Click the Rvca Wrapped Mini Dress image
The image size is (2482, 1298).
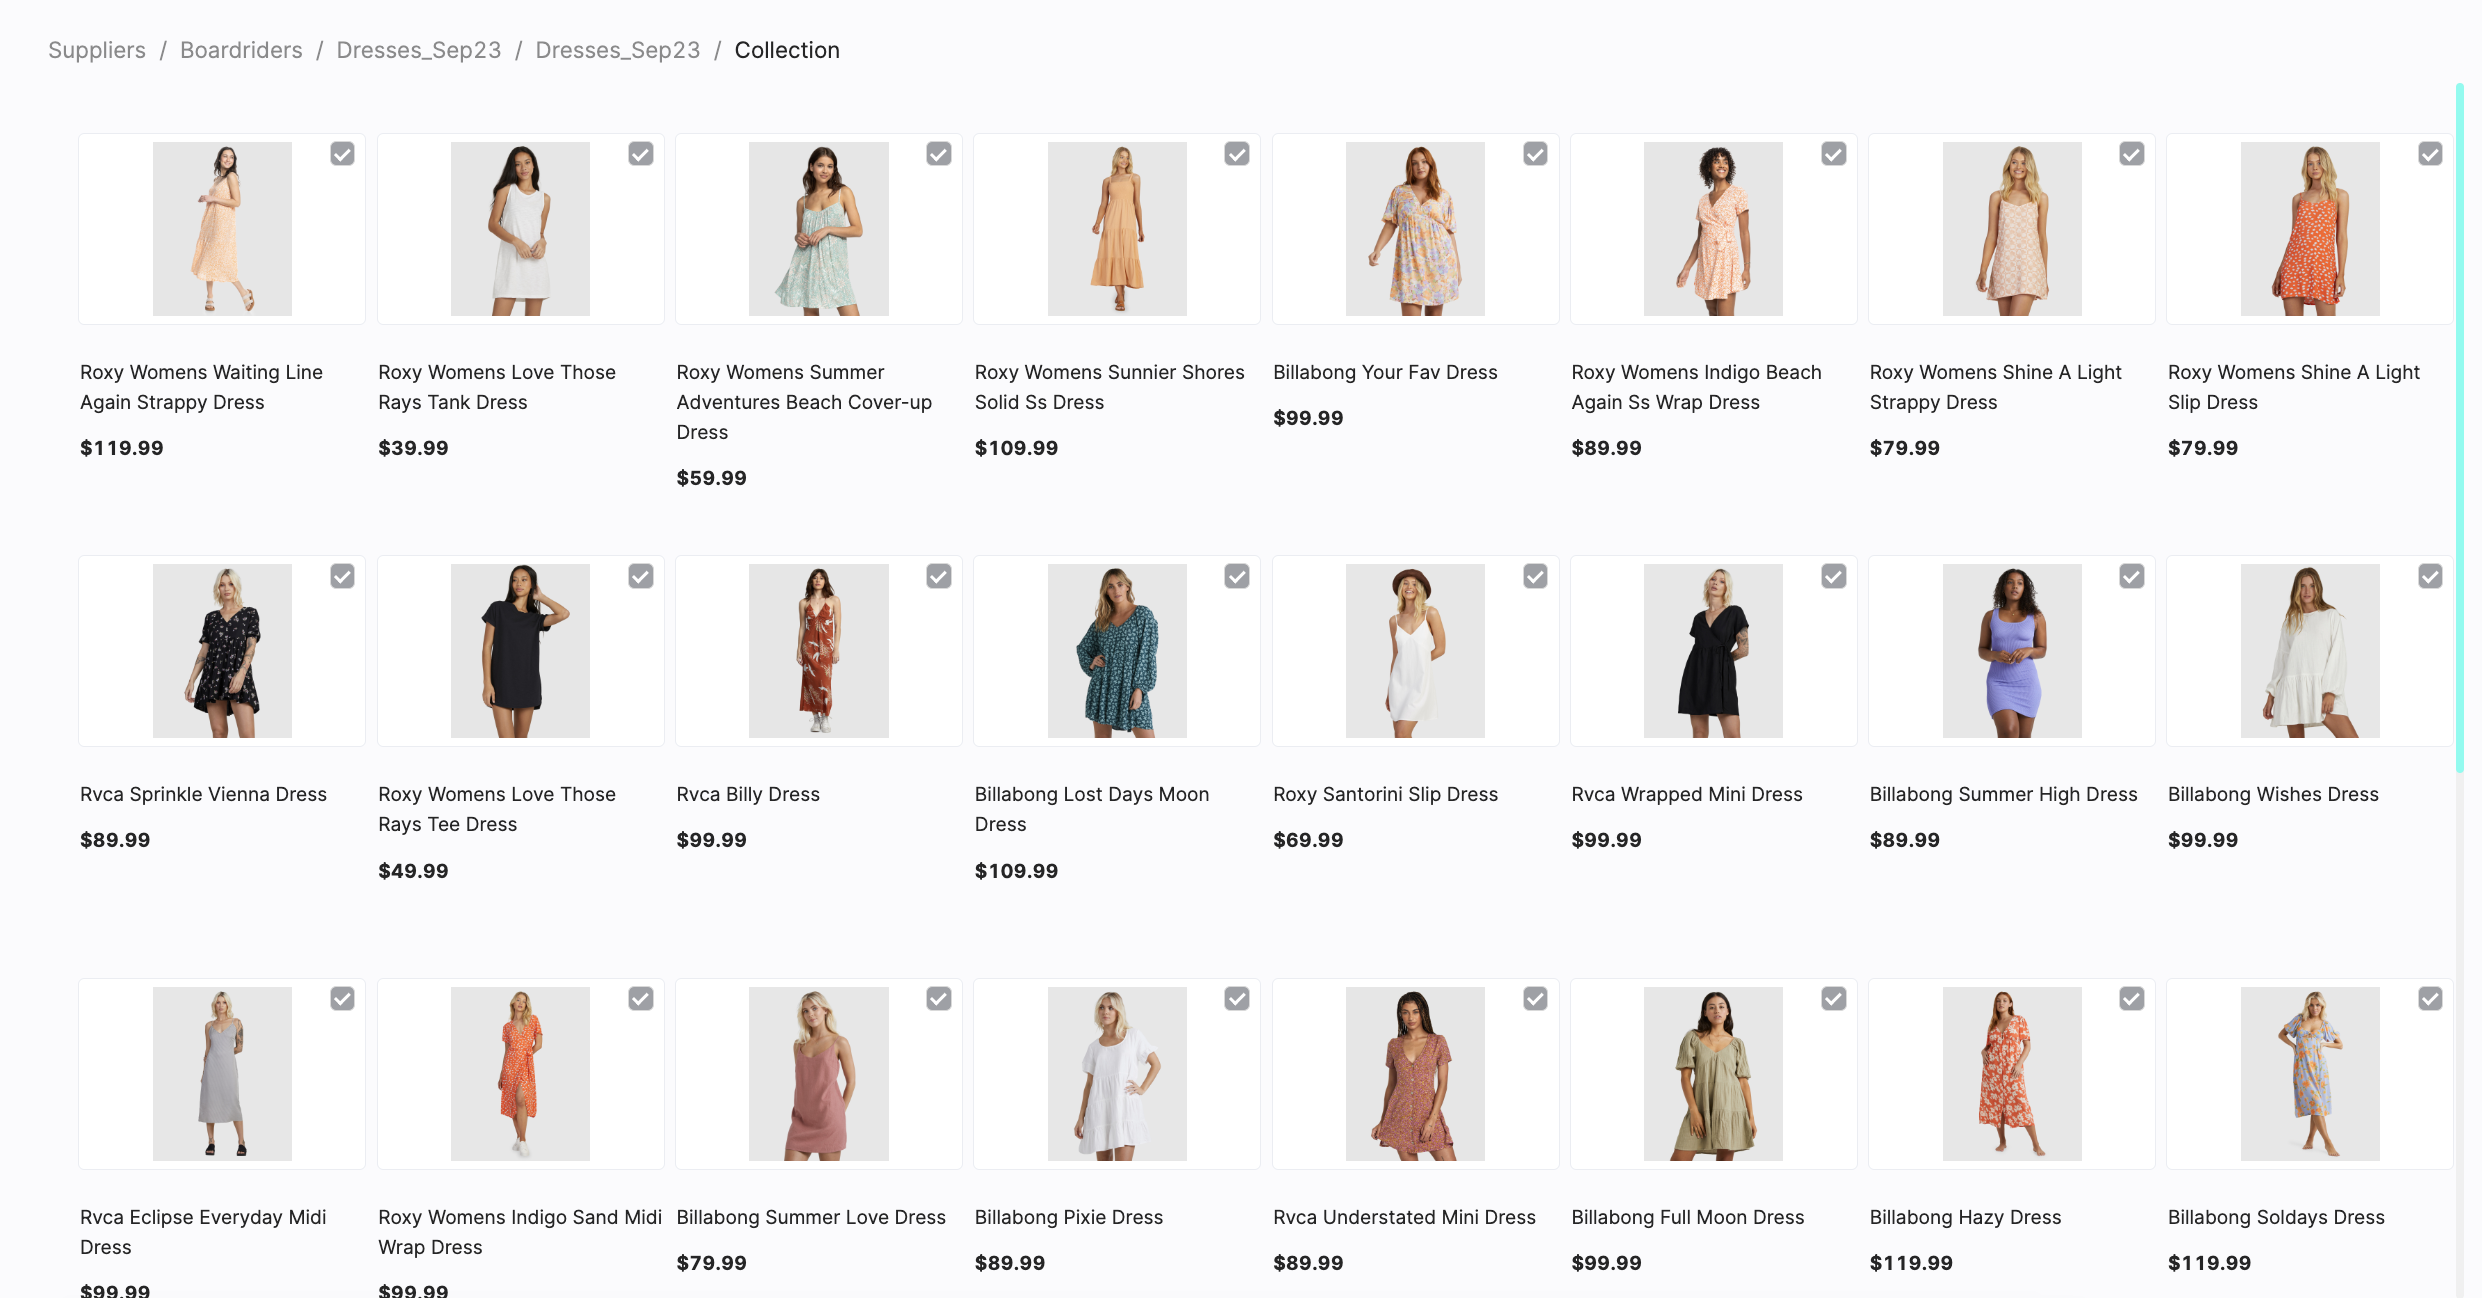point(1713,651)
